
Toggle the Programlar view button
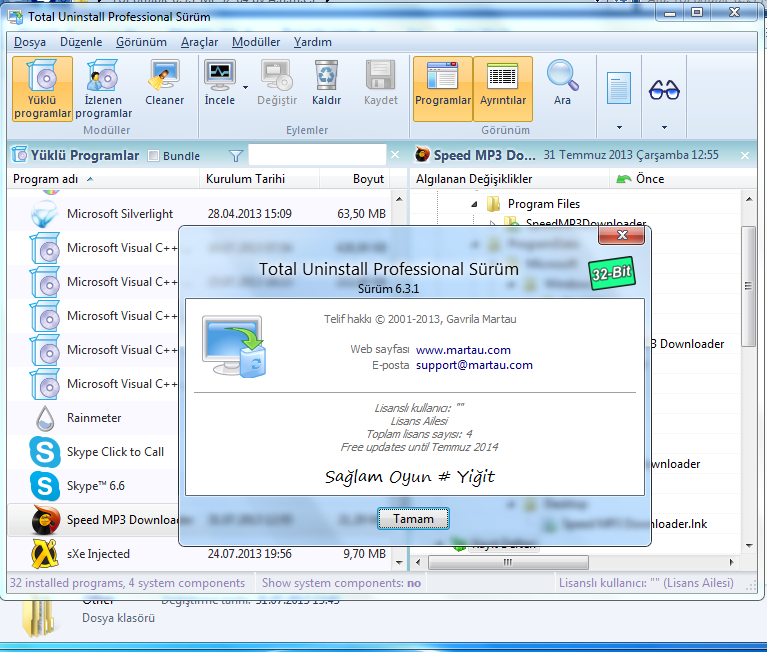click(x=443, y=89)
